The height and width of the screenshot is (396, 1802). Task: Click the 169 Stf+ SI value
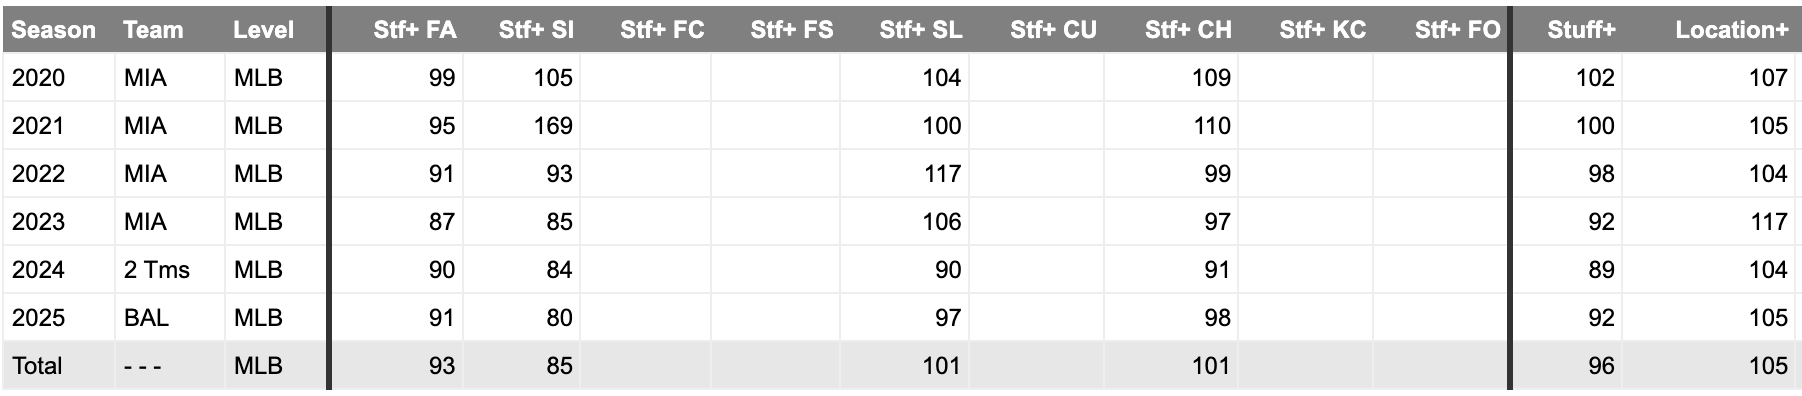coord(553,126)
